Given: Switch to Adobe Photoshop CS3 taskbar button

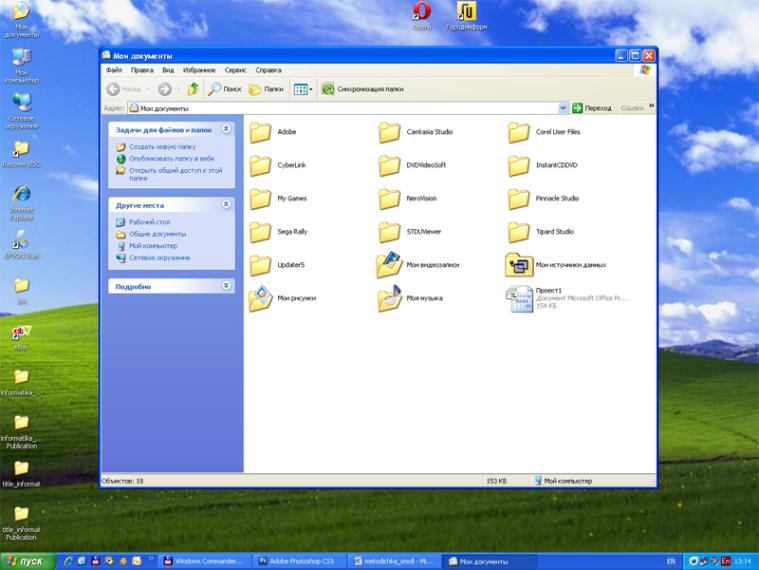Looking at the screenshot, I should (x=300, y=561).
